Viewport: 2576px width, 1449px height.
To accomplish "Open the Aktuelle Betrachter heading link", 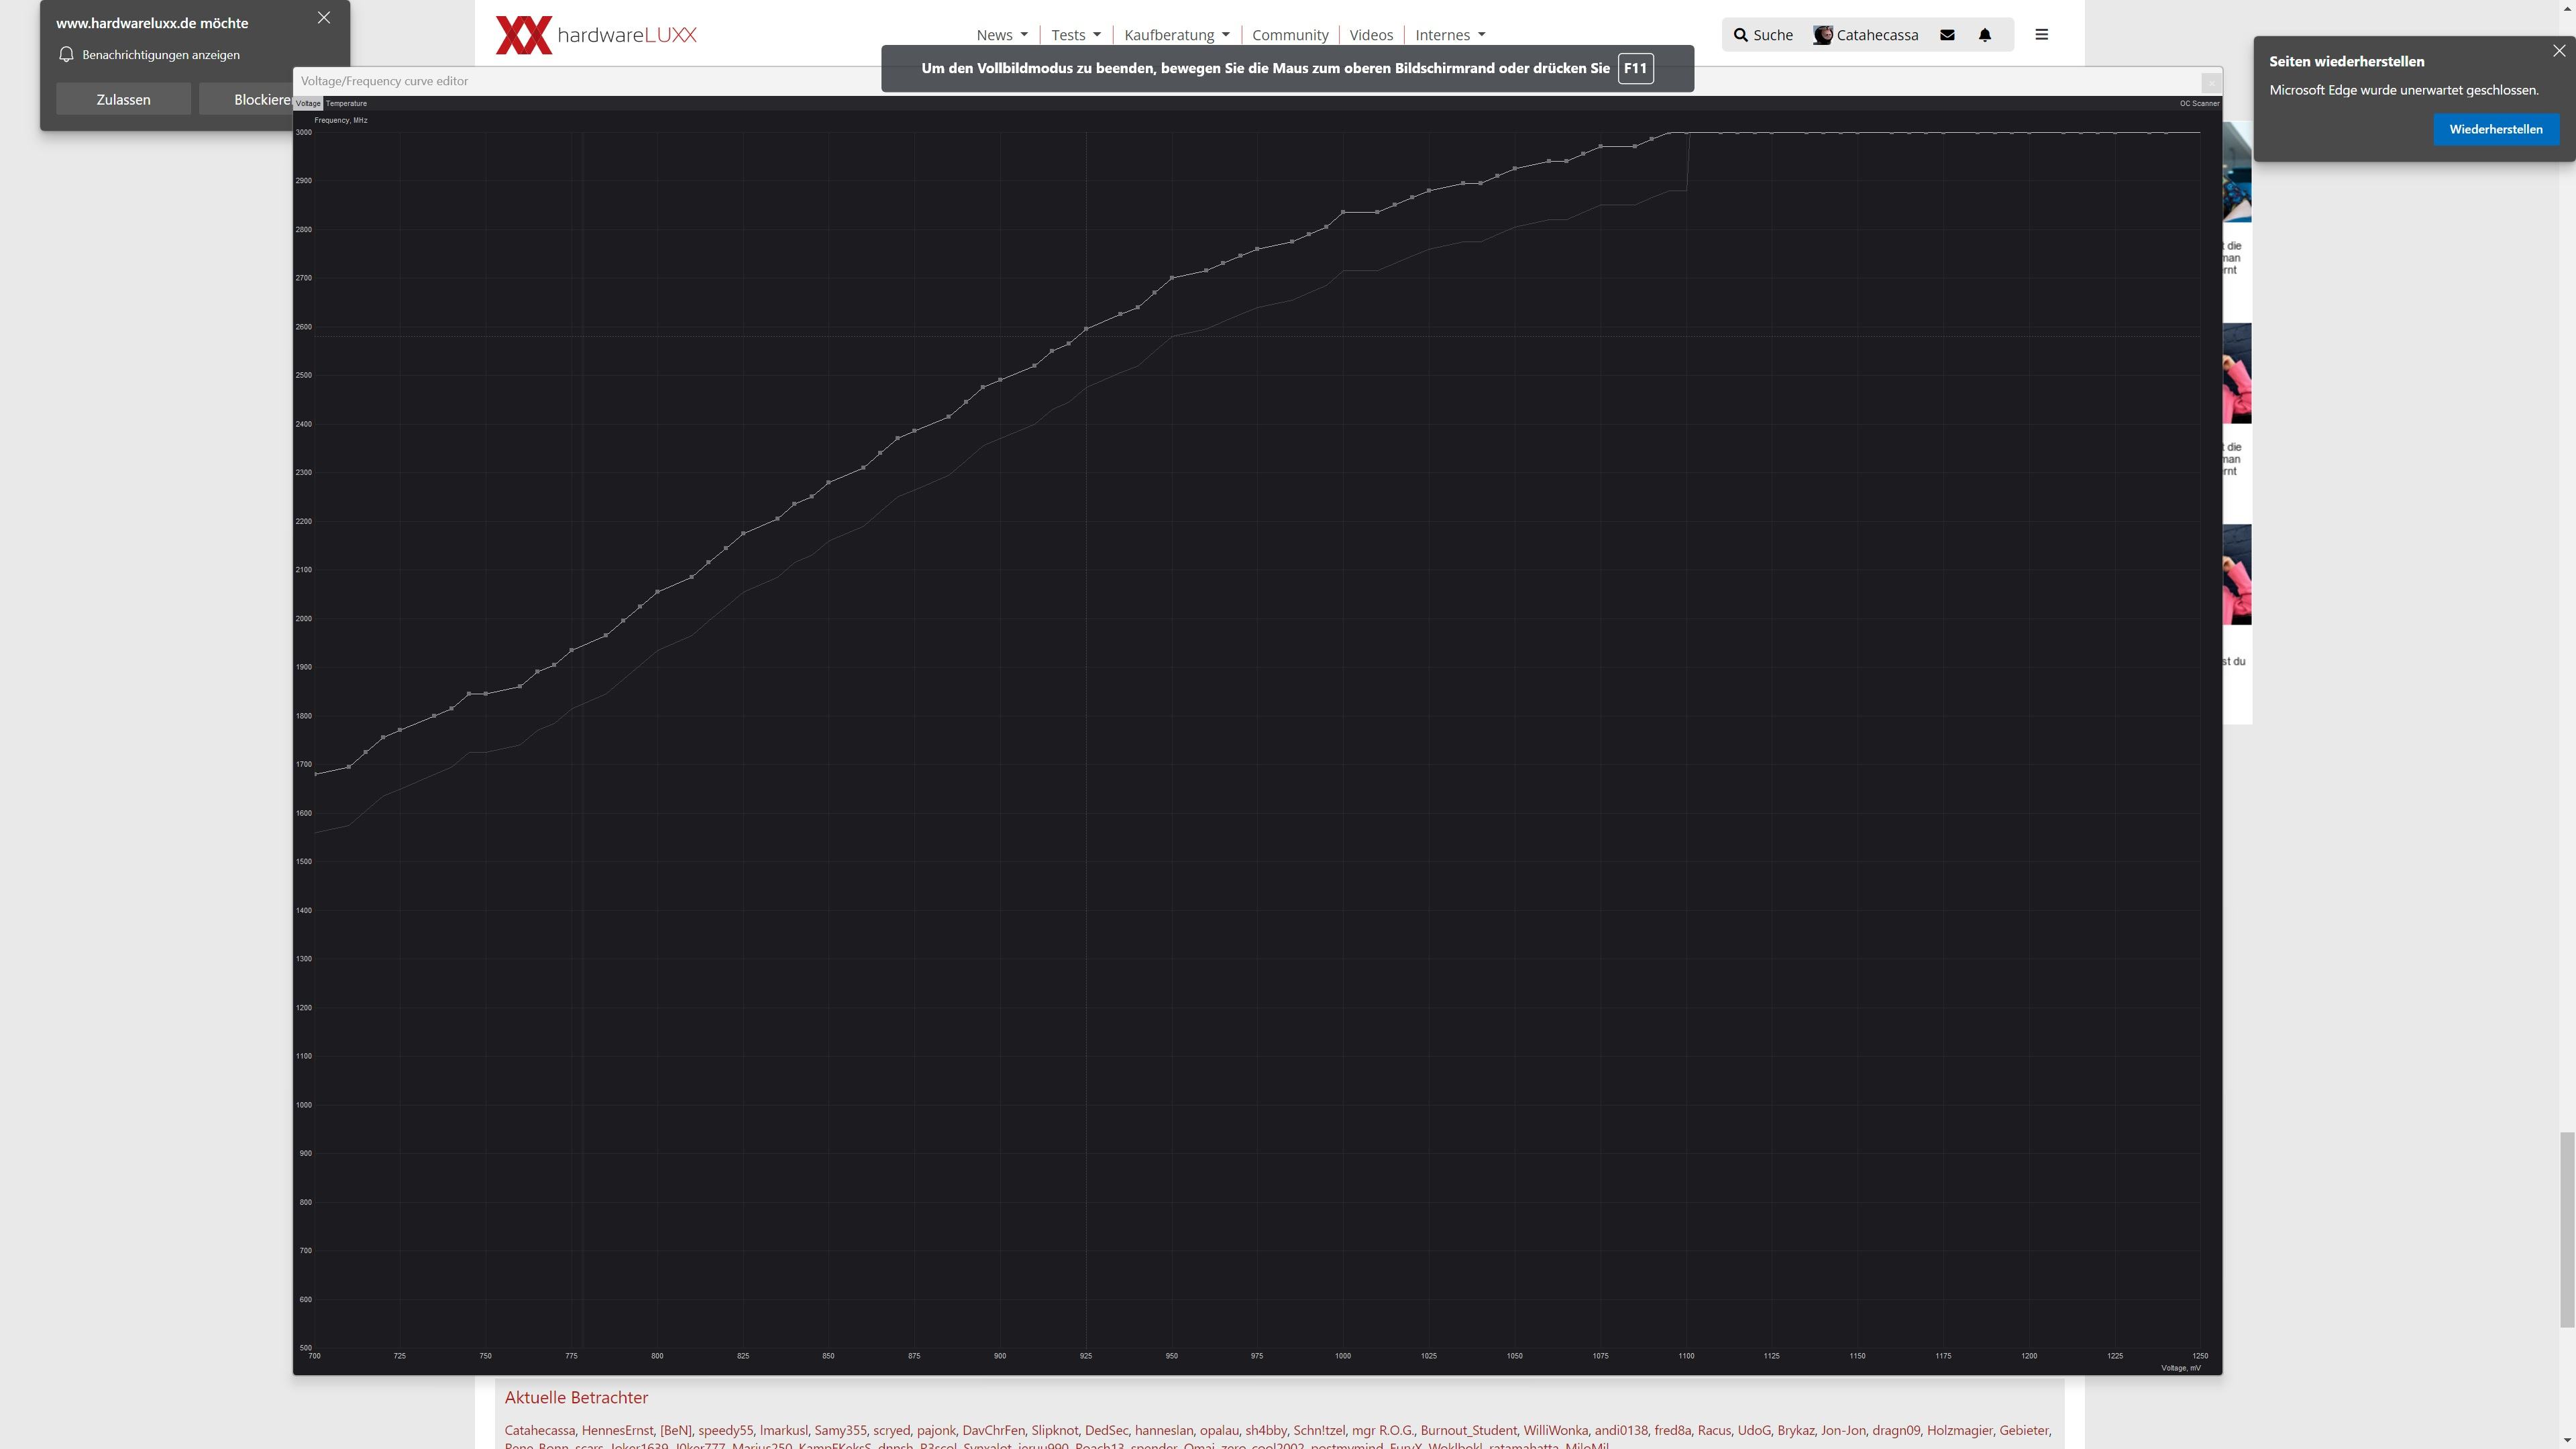I will pyautogui.click(x=576, y=1397).
